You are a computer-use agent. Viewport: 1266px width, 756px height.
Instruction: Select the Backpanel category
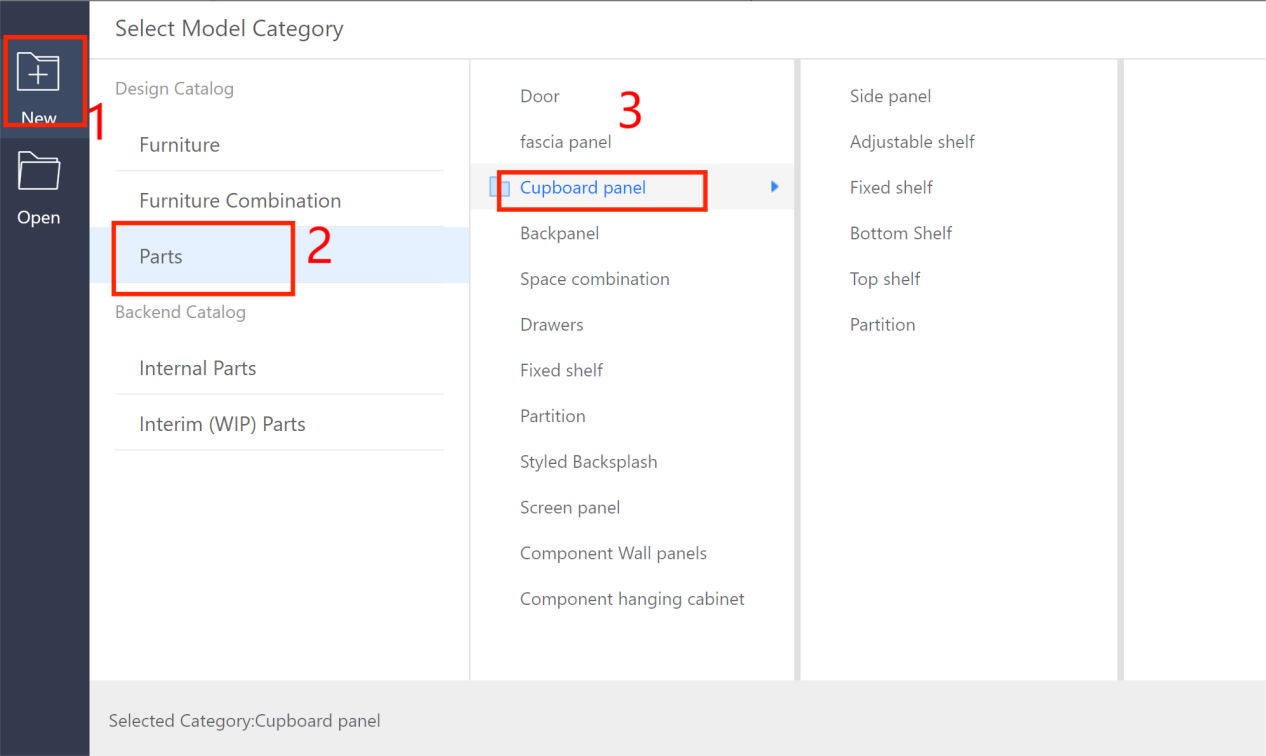click(x=560, y=234)
